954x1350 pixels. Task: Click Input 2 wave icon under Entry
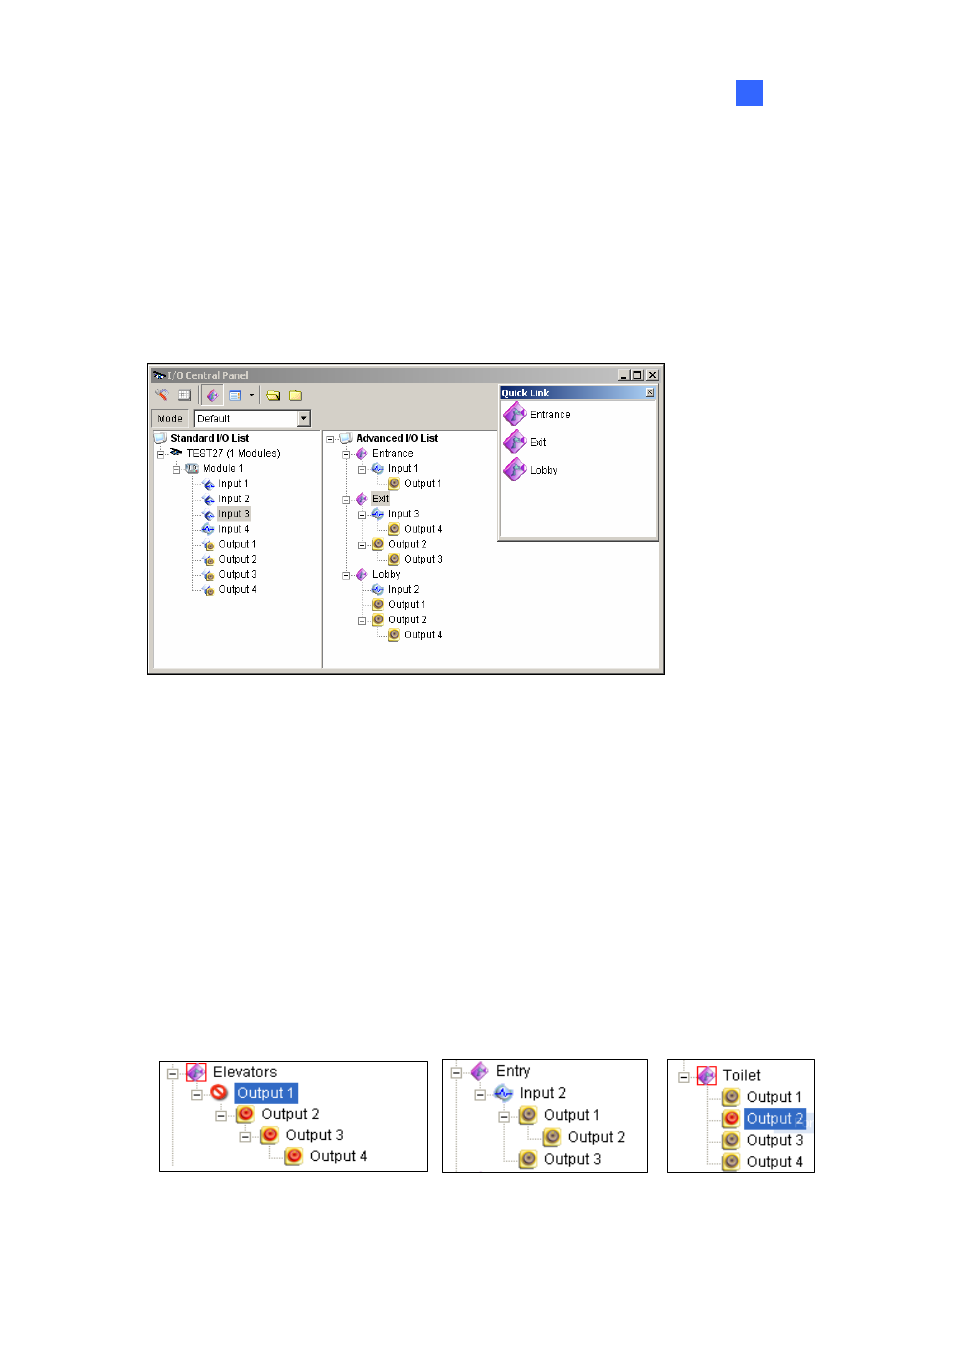click(504, 1093)
